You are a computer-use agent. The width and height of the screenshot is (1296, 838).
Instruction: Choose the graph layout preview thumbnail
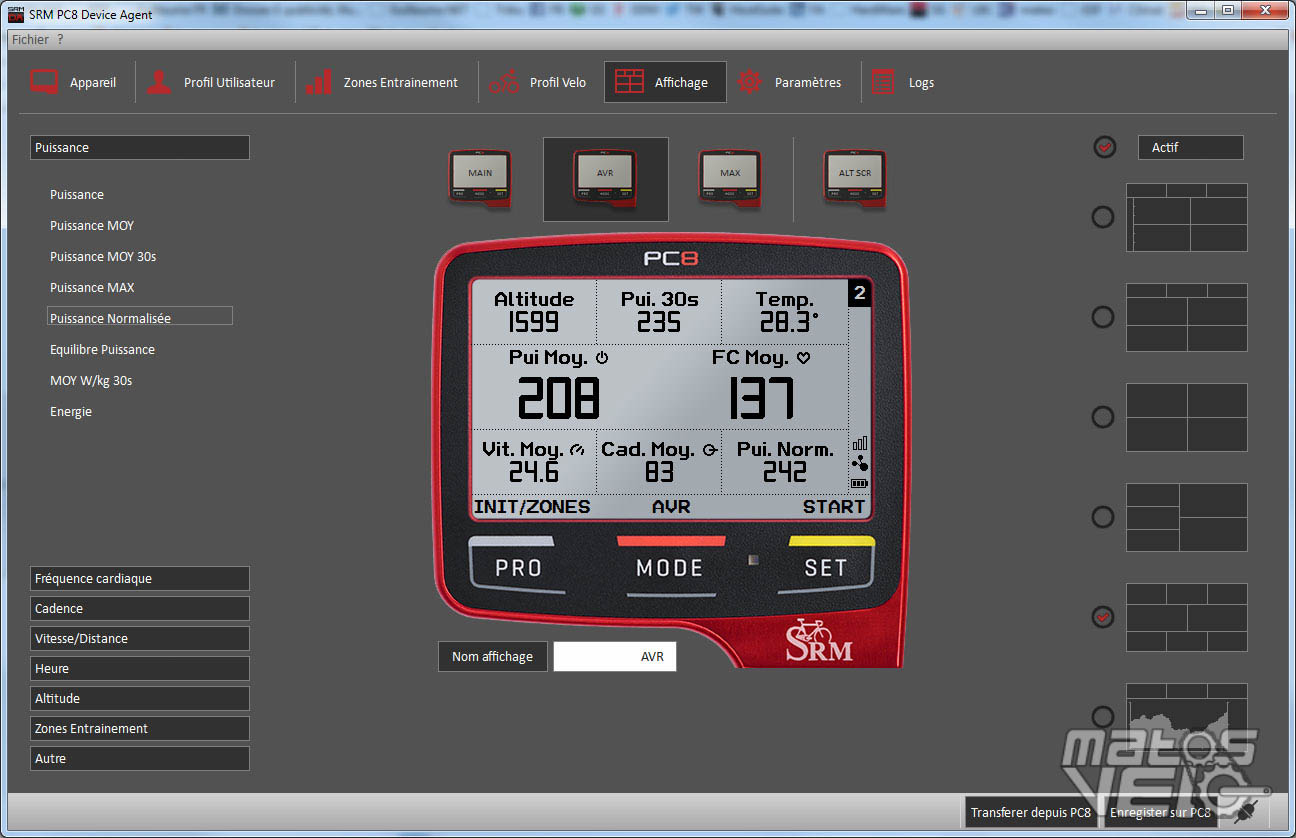pyautogui.click(x=1187, y=717)
